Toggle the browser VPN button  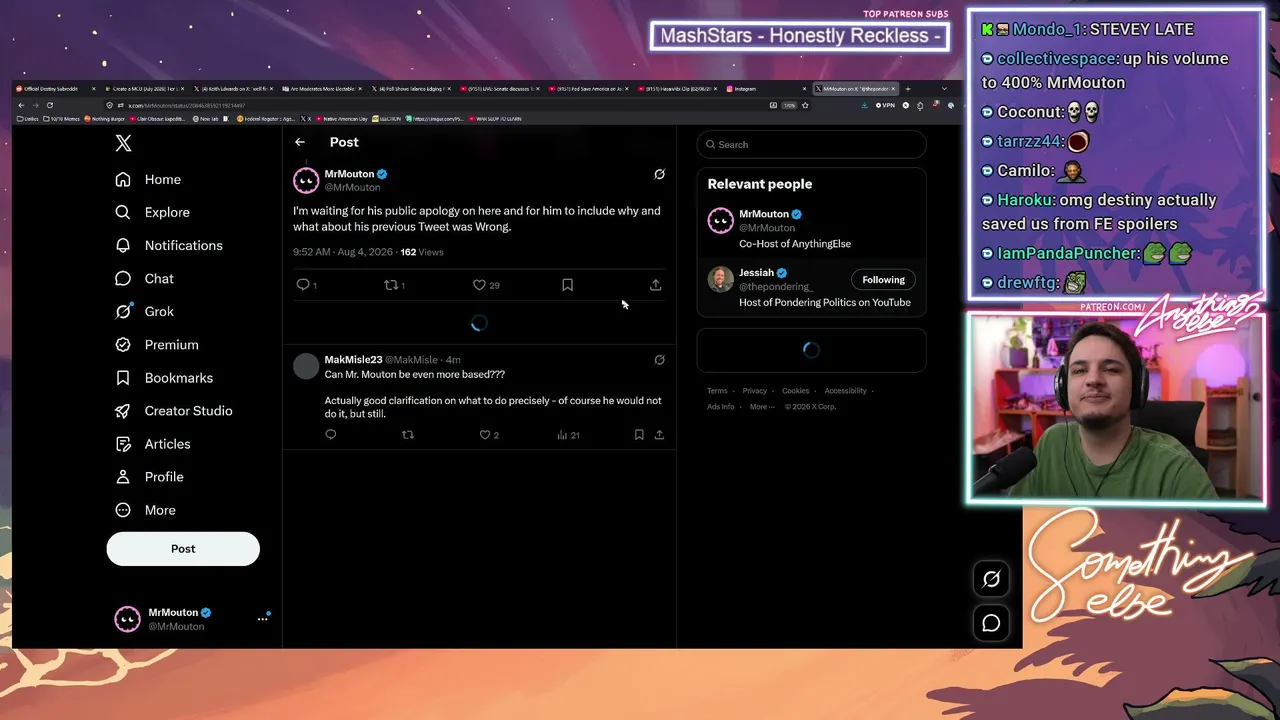coord(885,105)
